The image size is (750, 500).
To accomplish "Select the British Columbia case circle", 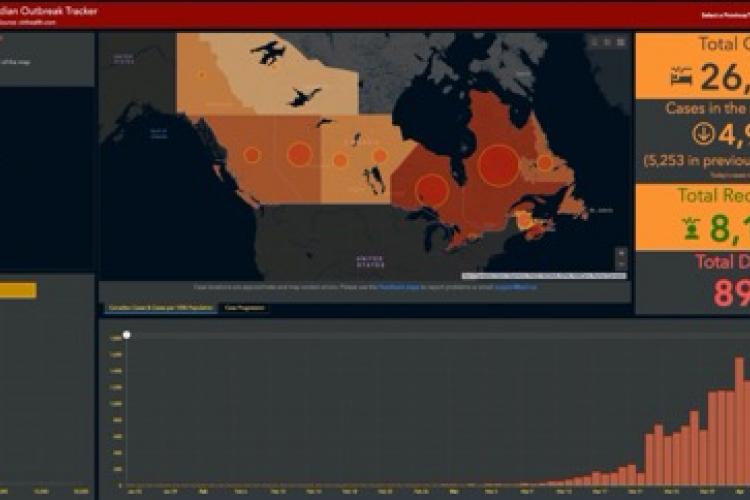I will click(252, 155).
